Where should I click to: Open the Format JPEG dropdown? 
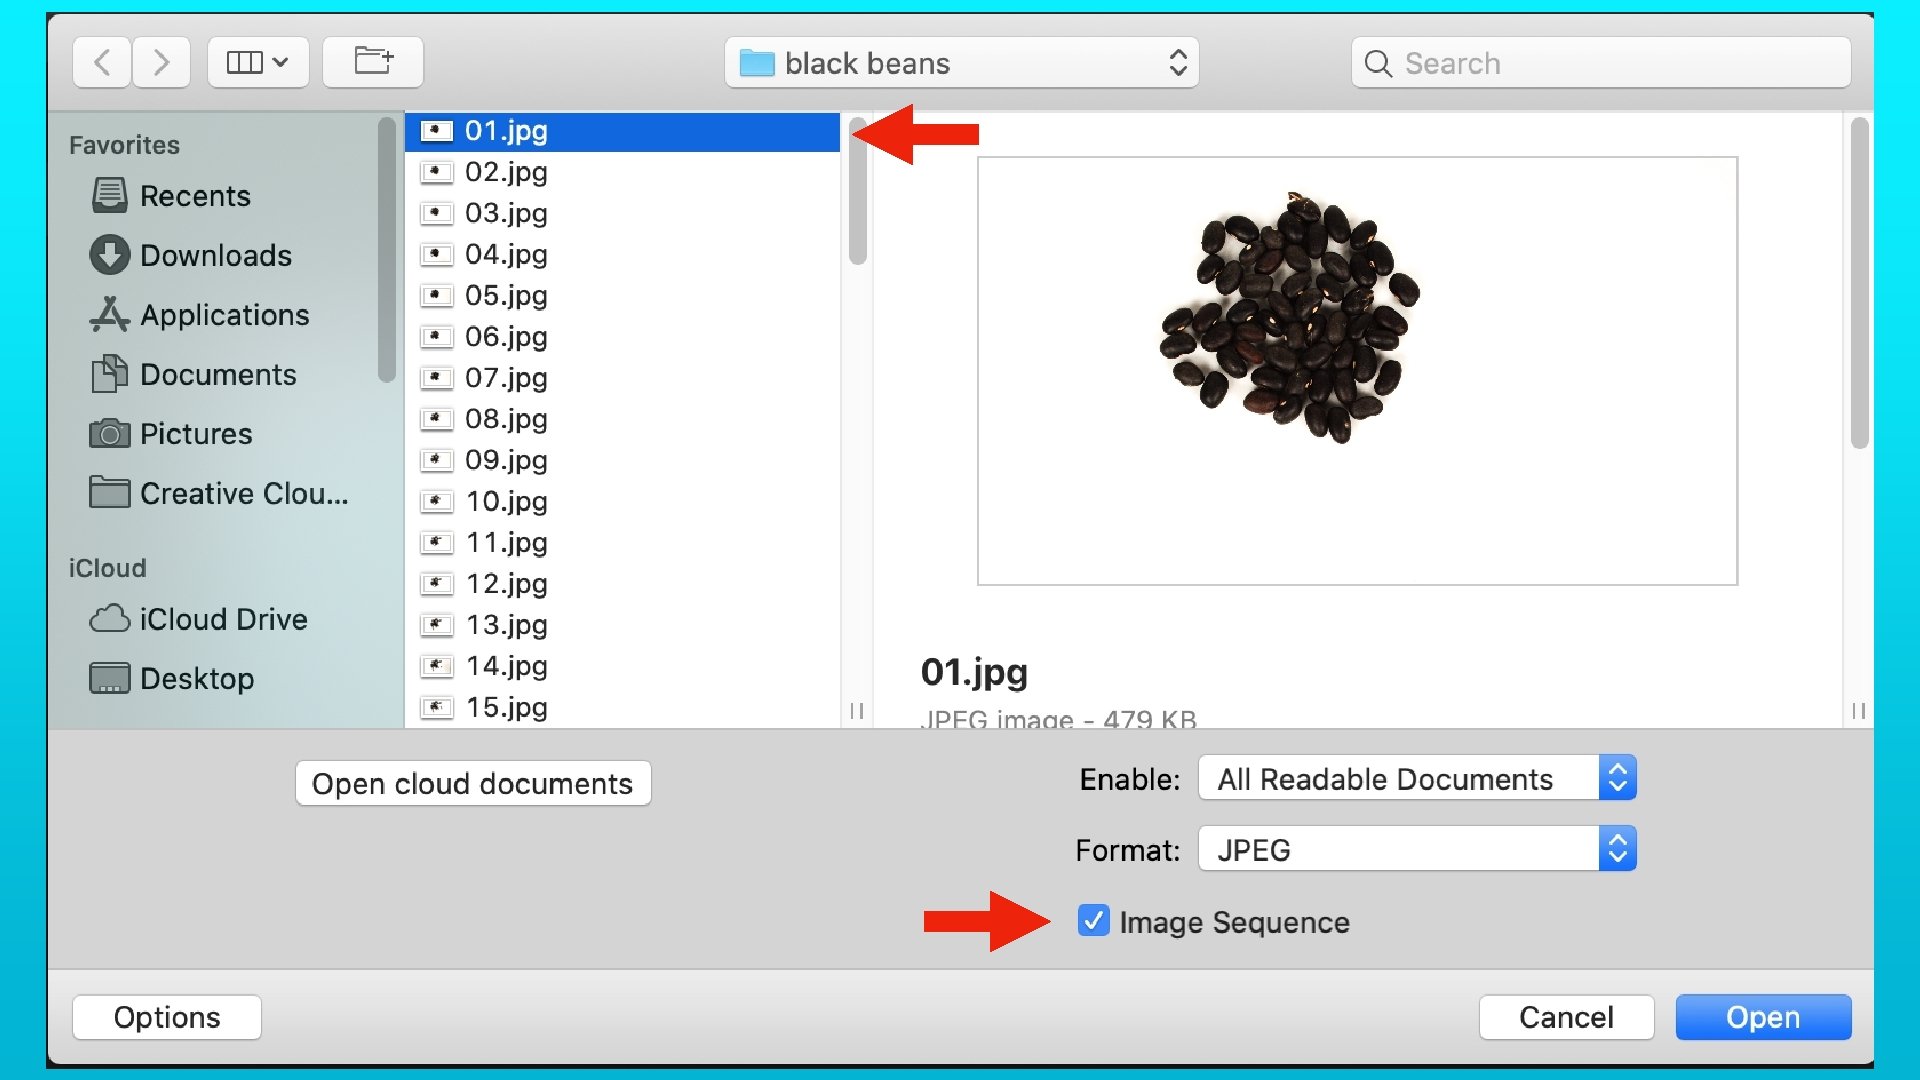point(1416,850)
